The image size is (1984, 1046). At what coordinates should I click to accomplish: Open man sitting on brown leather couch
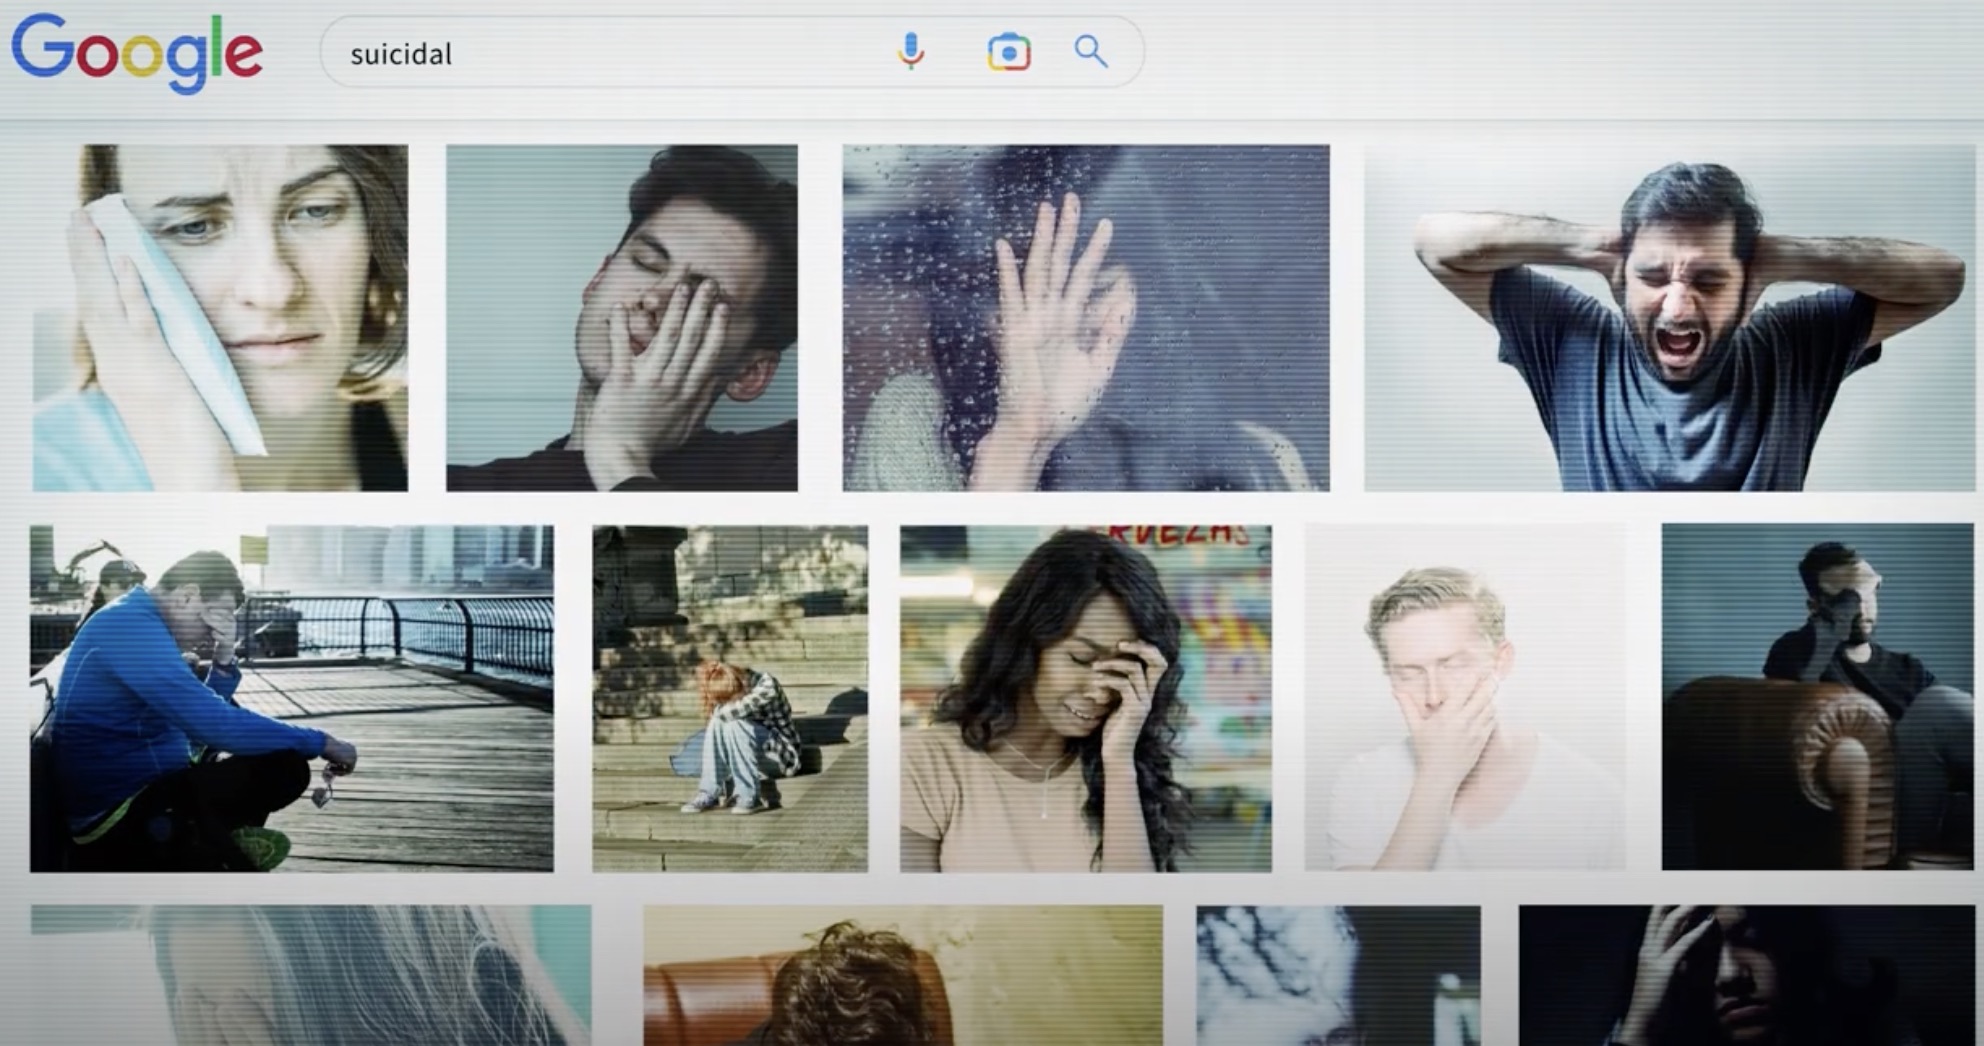click(x=1817, y=696)
